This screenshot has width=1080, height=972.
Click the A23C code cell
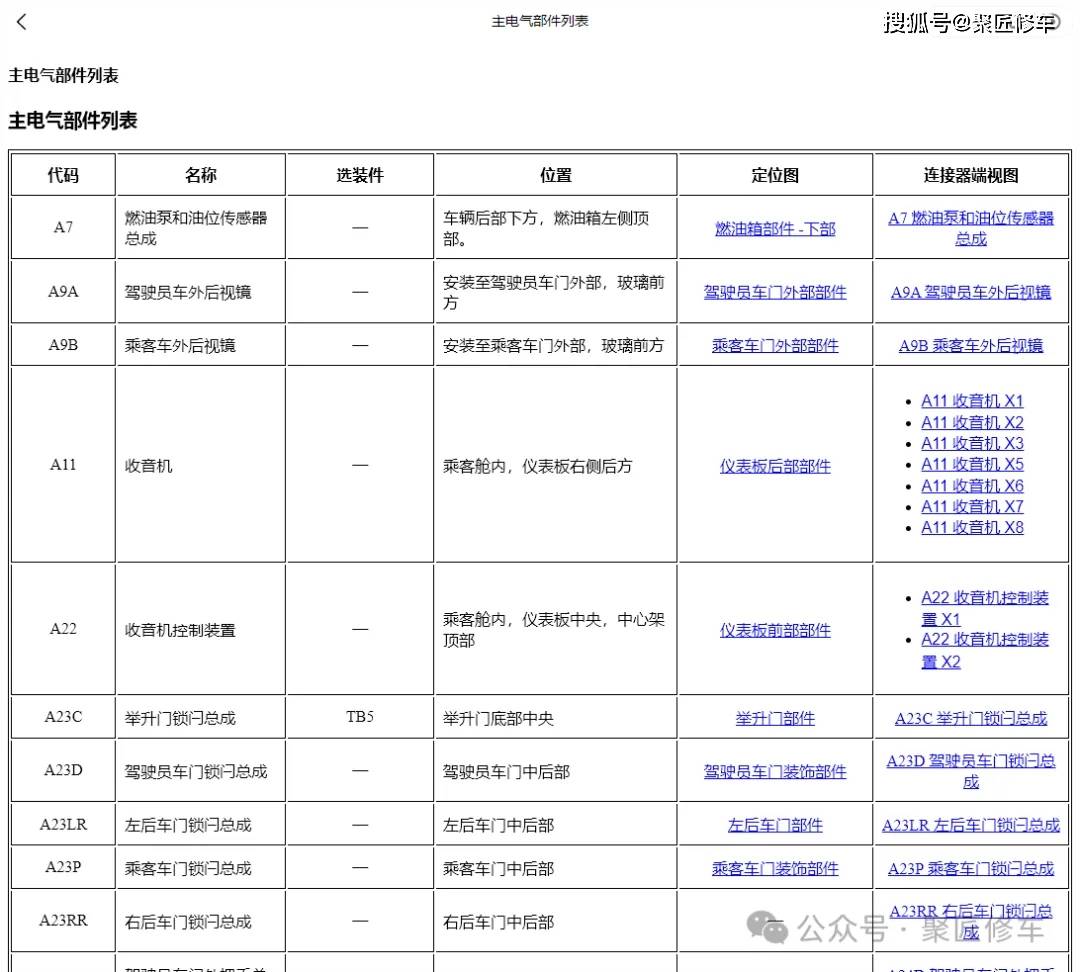[63, 717]
